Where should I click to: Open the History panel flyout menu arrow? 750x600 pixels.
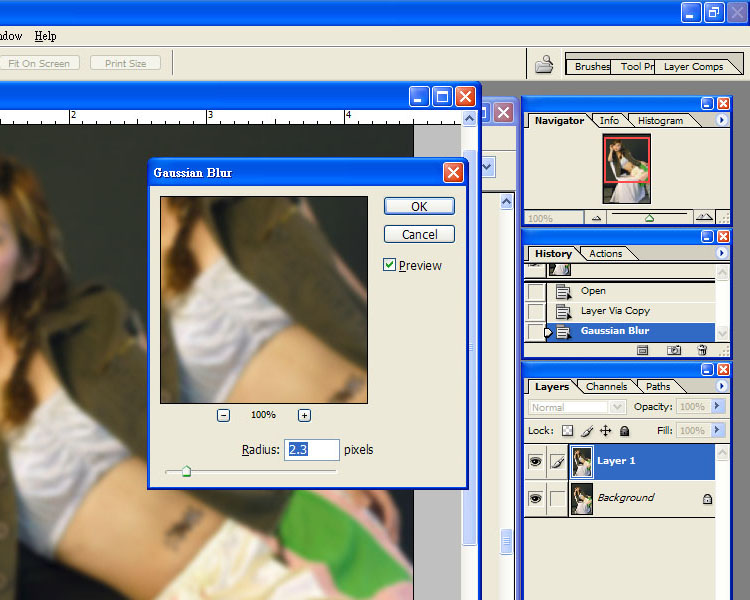(722, 253)
